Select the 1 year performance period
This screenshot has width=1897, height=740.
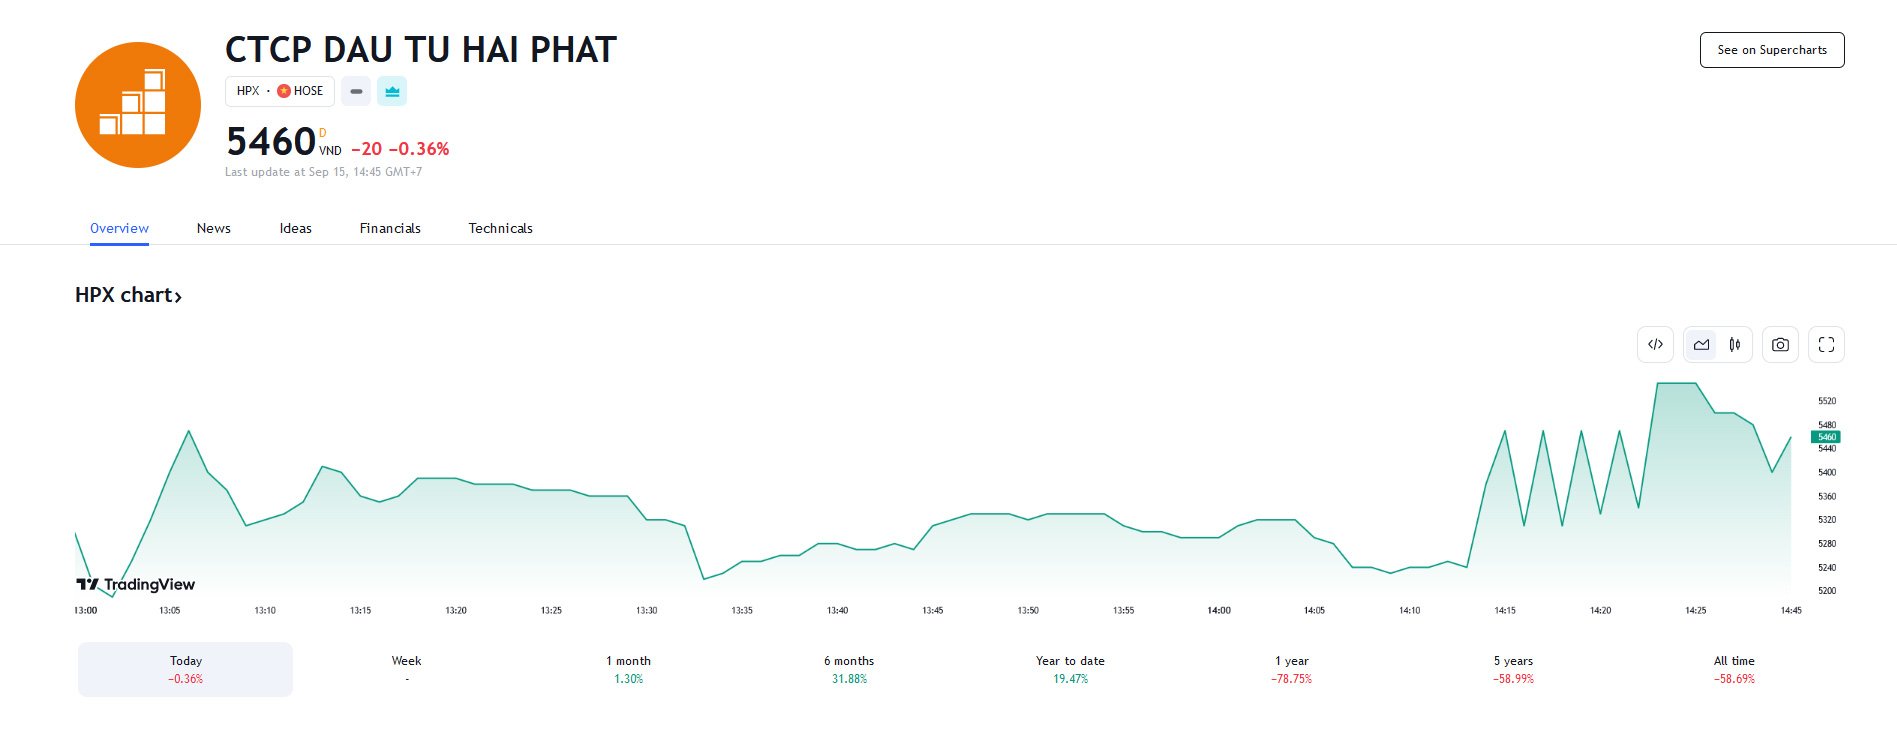click(x=1291, y=668)
